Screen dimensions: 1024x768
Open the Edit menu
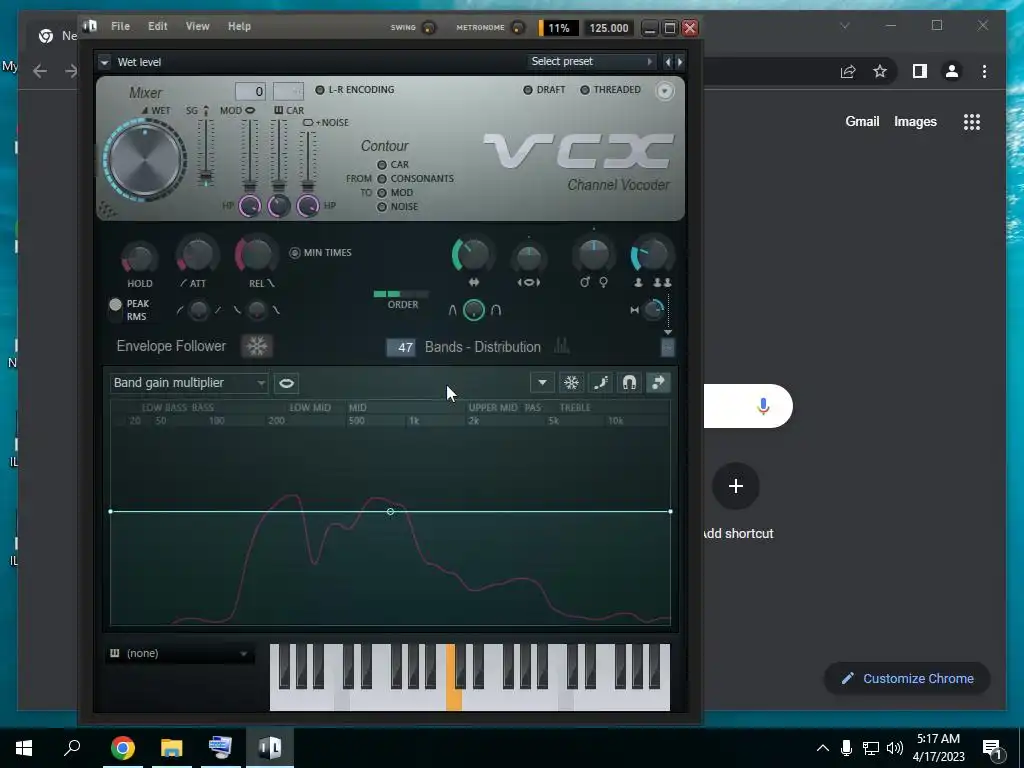click(x=157, y=27)
